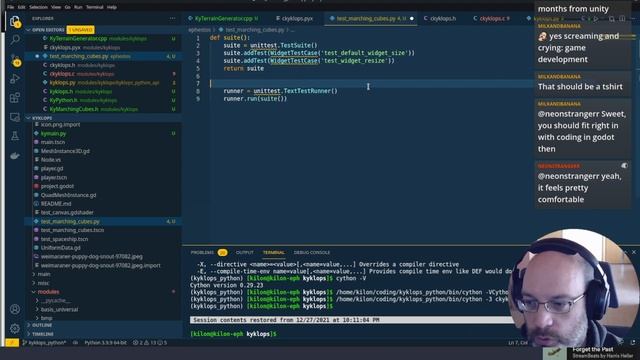640x360 pixels.
Task: Open test_spaceship.tscn in the file tree
Action: point(64,239)
